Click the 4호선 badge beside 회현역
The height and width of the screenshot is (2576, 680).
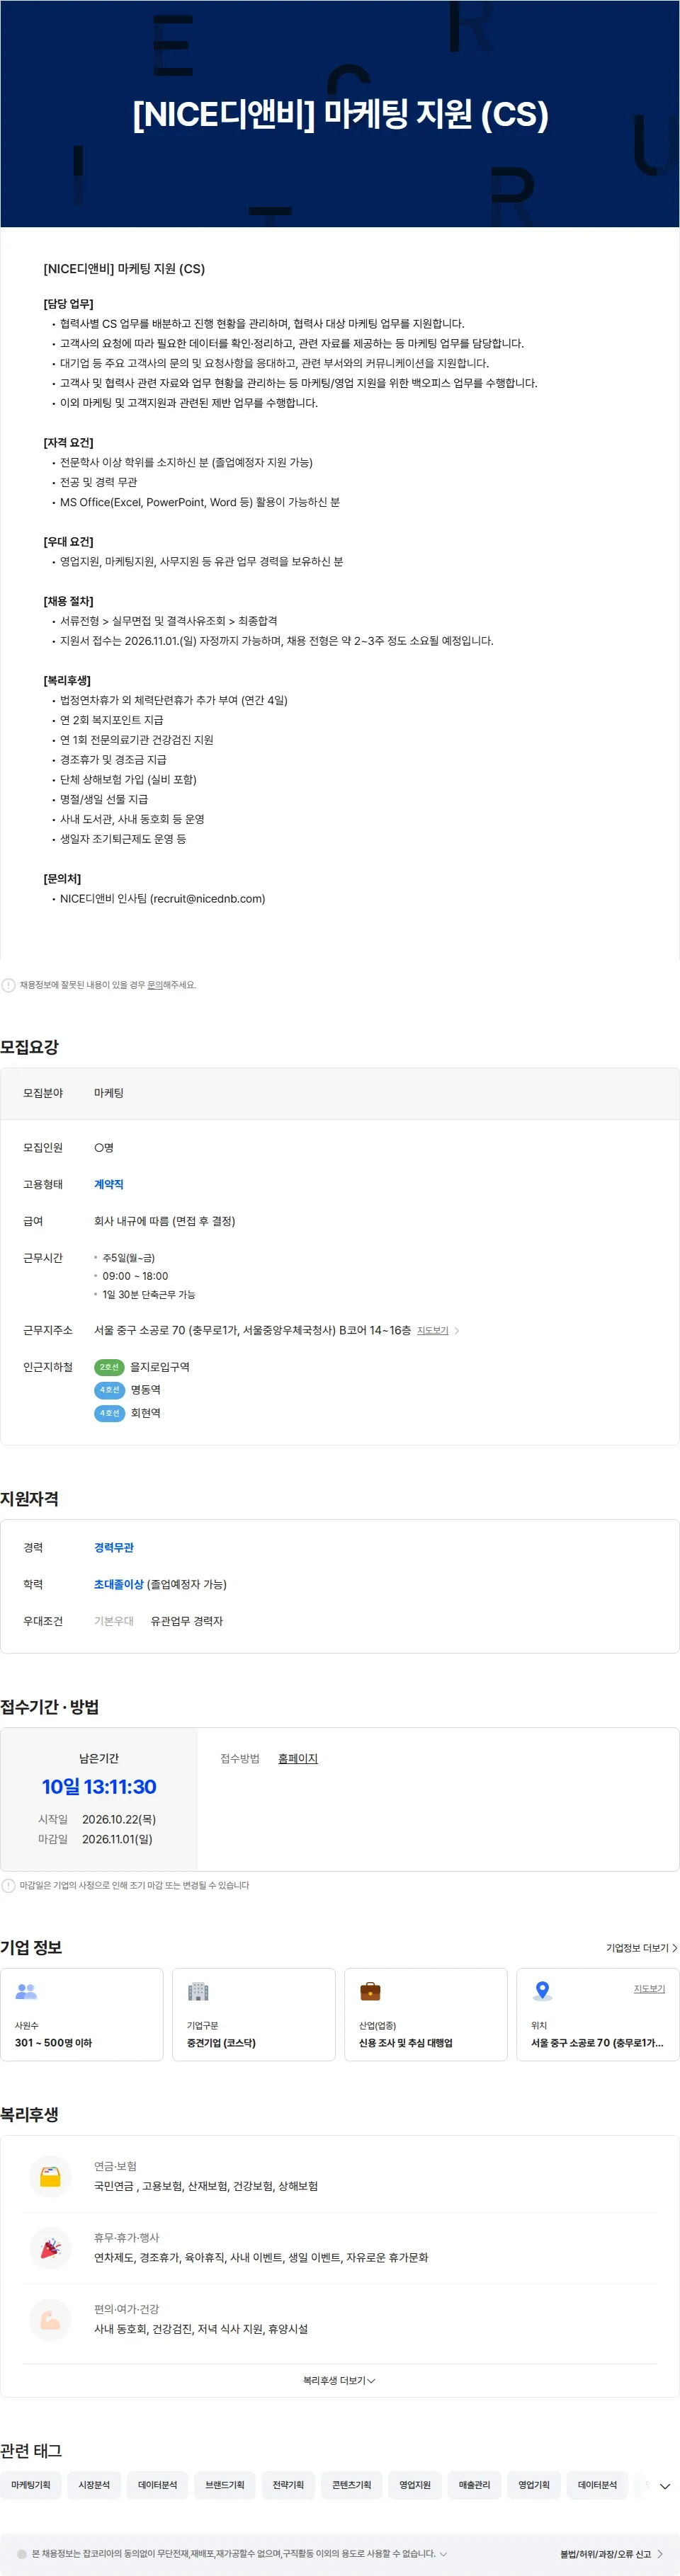109,1413
